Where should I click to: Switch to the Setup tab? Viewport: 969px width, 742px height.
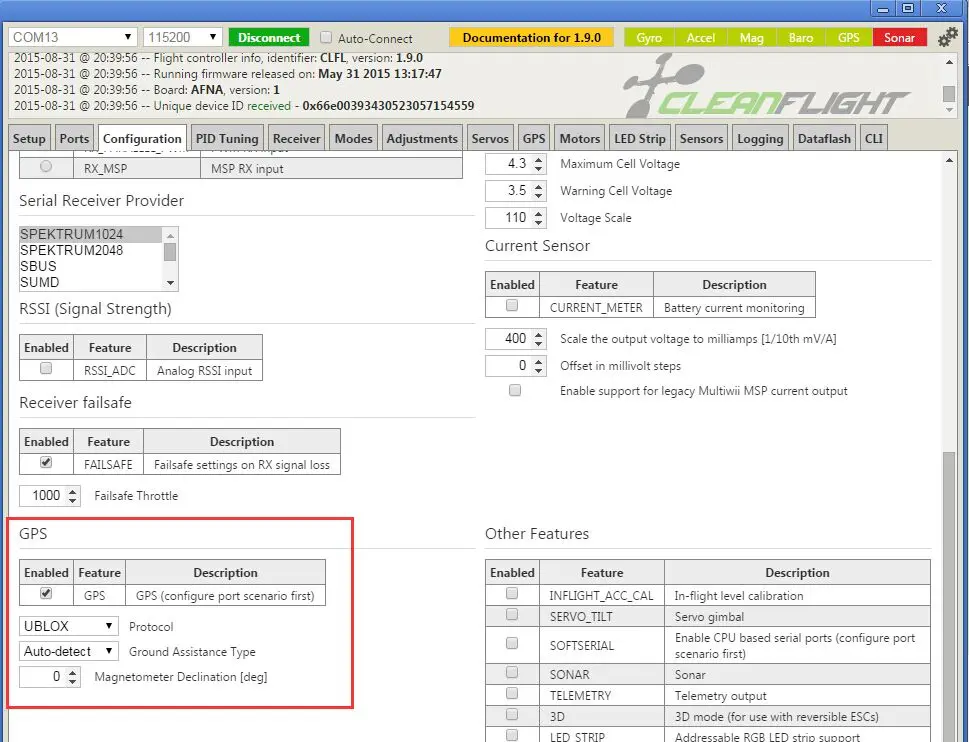click(29, 138)
